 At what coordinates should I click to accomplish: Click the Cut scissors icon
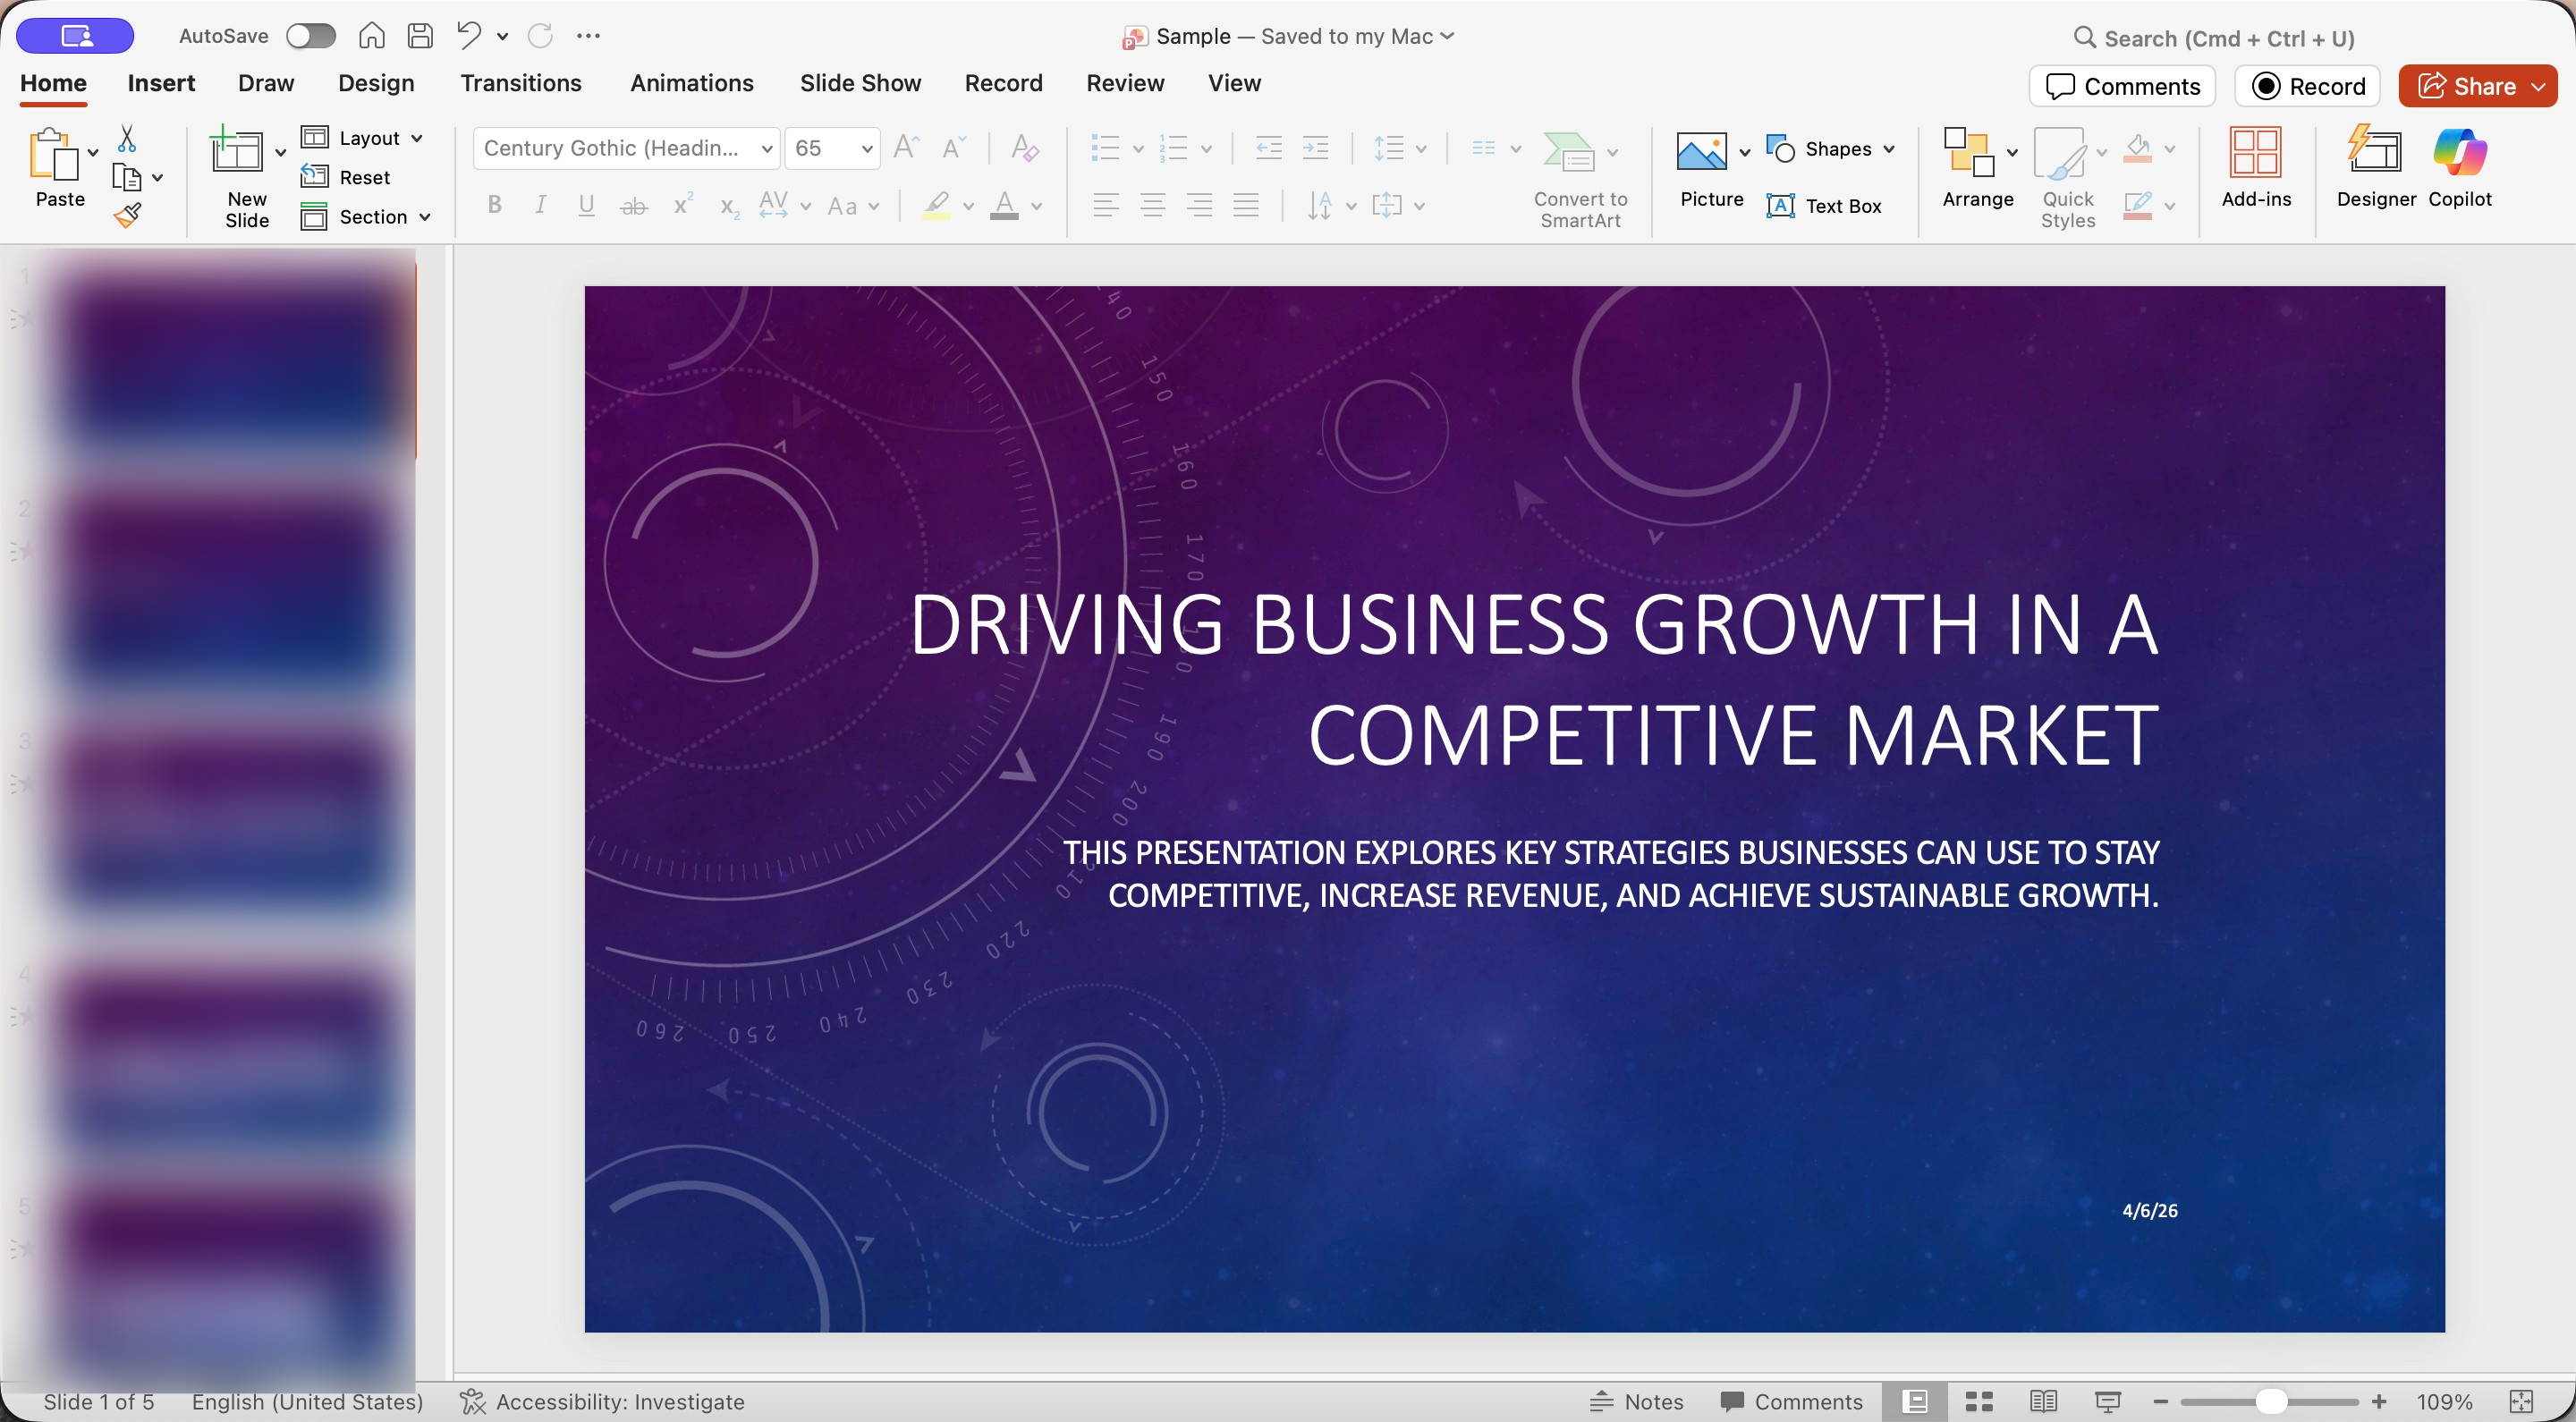tap(127, 138)
